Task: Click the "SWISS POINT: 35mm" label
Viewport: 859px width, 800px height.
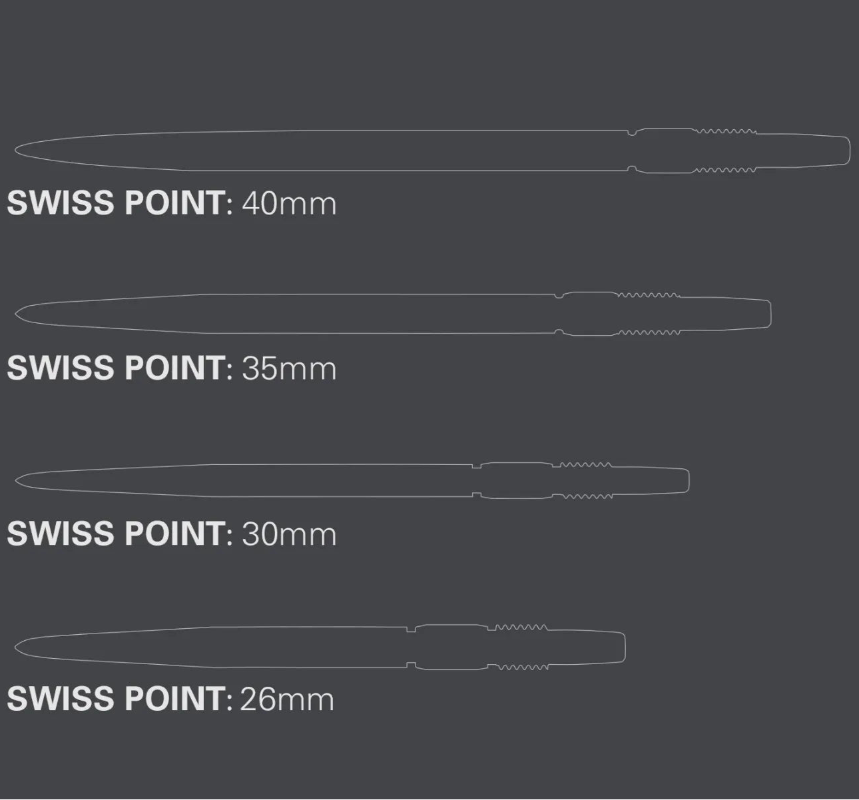Action: (x=171, y=369)
